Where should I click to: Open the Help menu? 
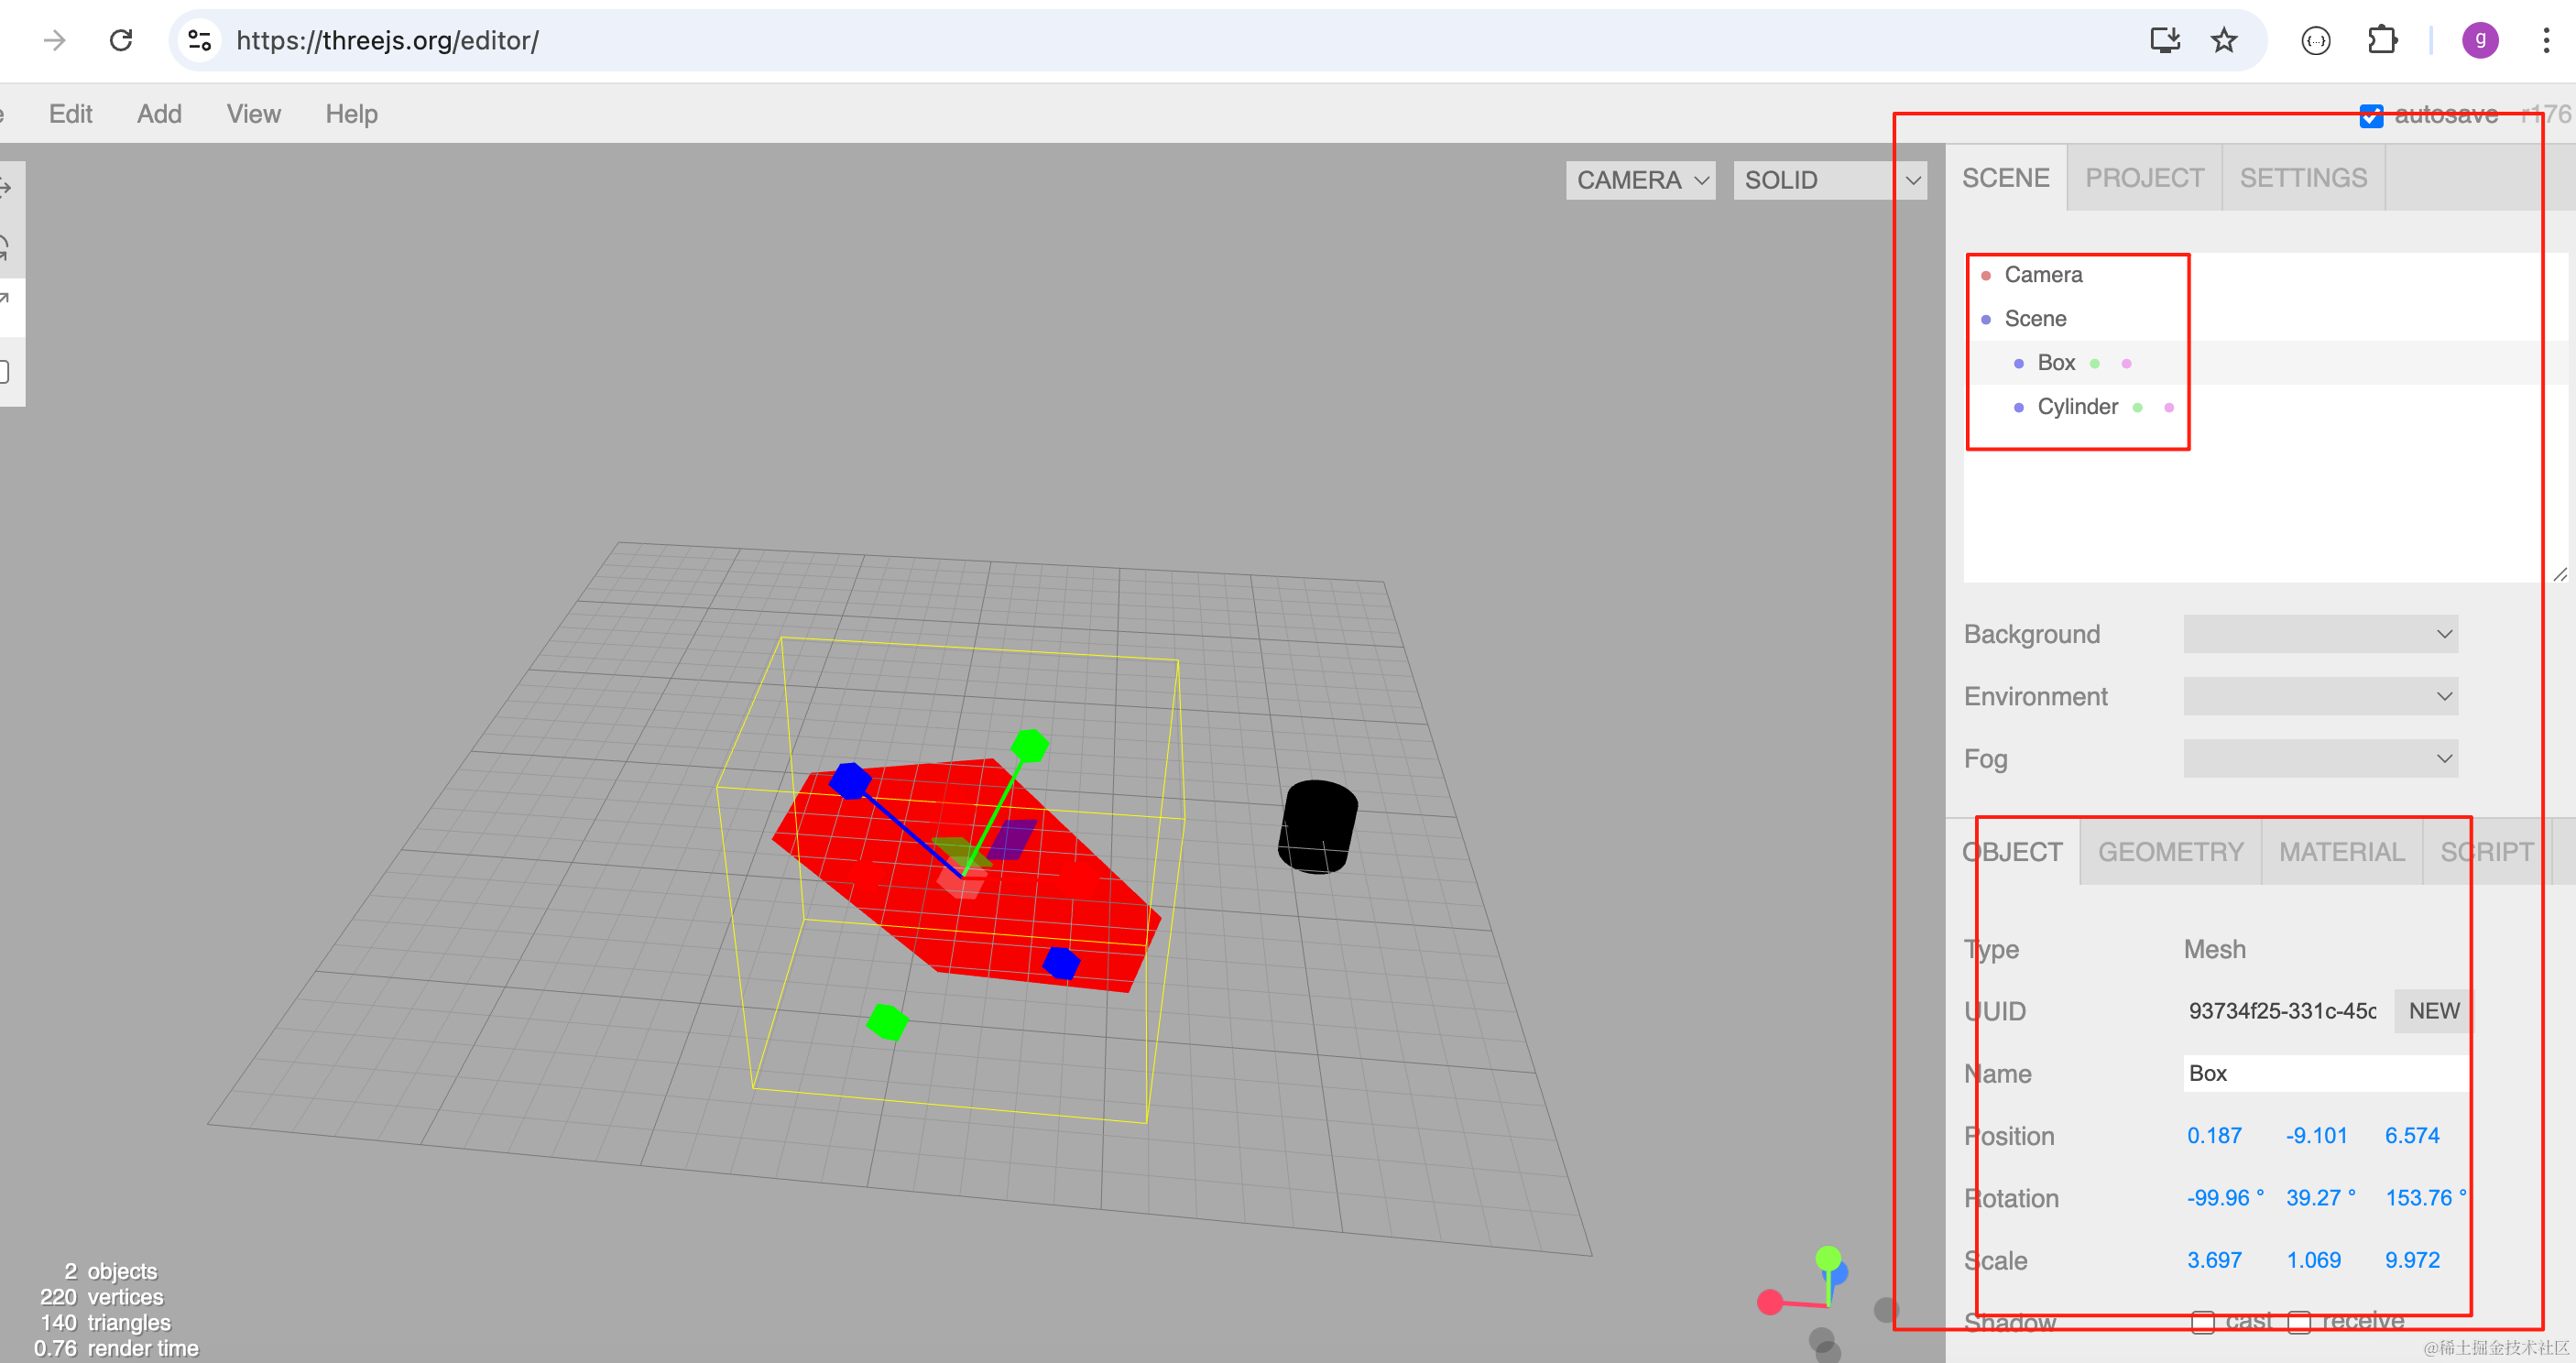coord(351,114)
